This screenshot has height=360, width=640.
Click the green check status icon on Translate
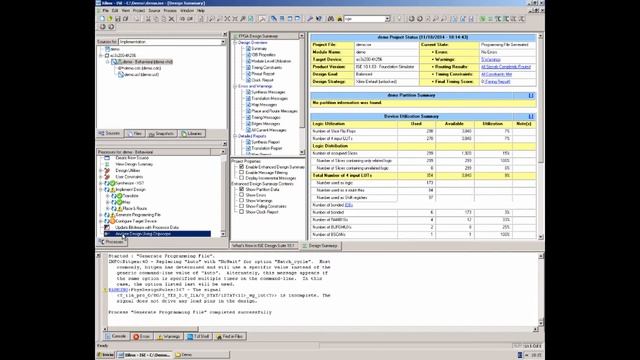(119, 196)
